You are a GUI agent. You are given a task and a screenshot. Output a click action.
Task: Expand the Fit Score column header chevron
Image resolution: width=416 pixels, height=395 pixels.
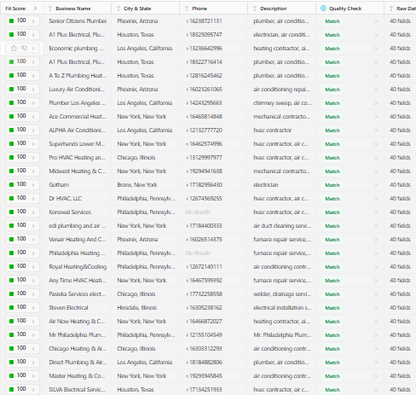click(35, 8)
